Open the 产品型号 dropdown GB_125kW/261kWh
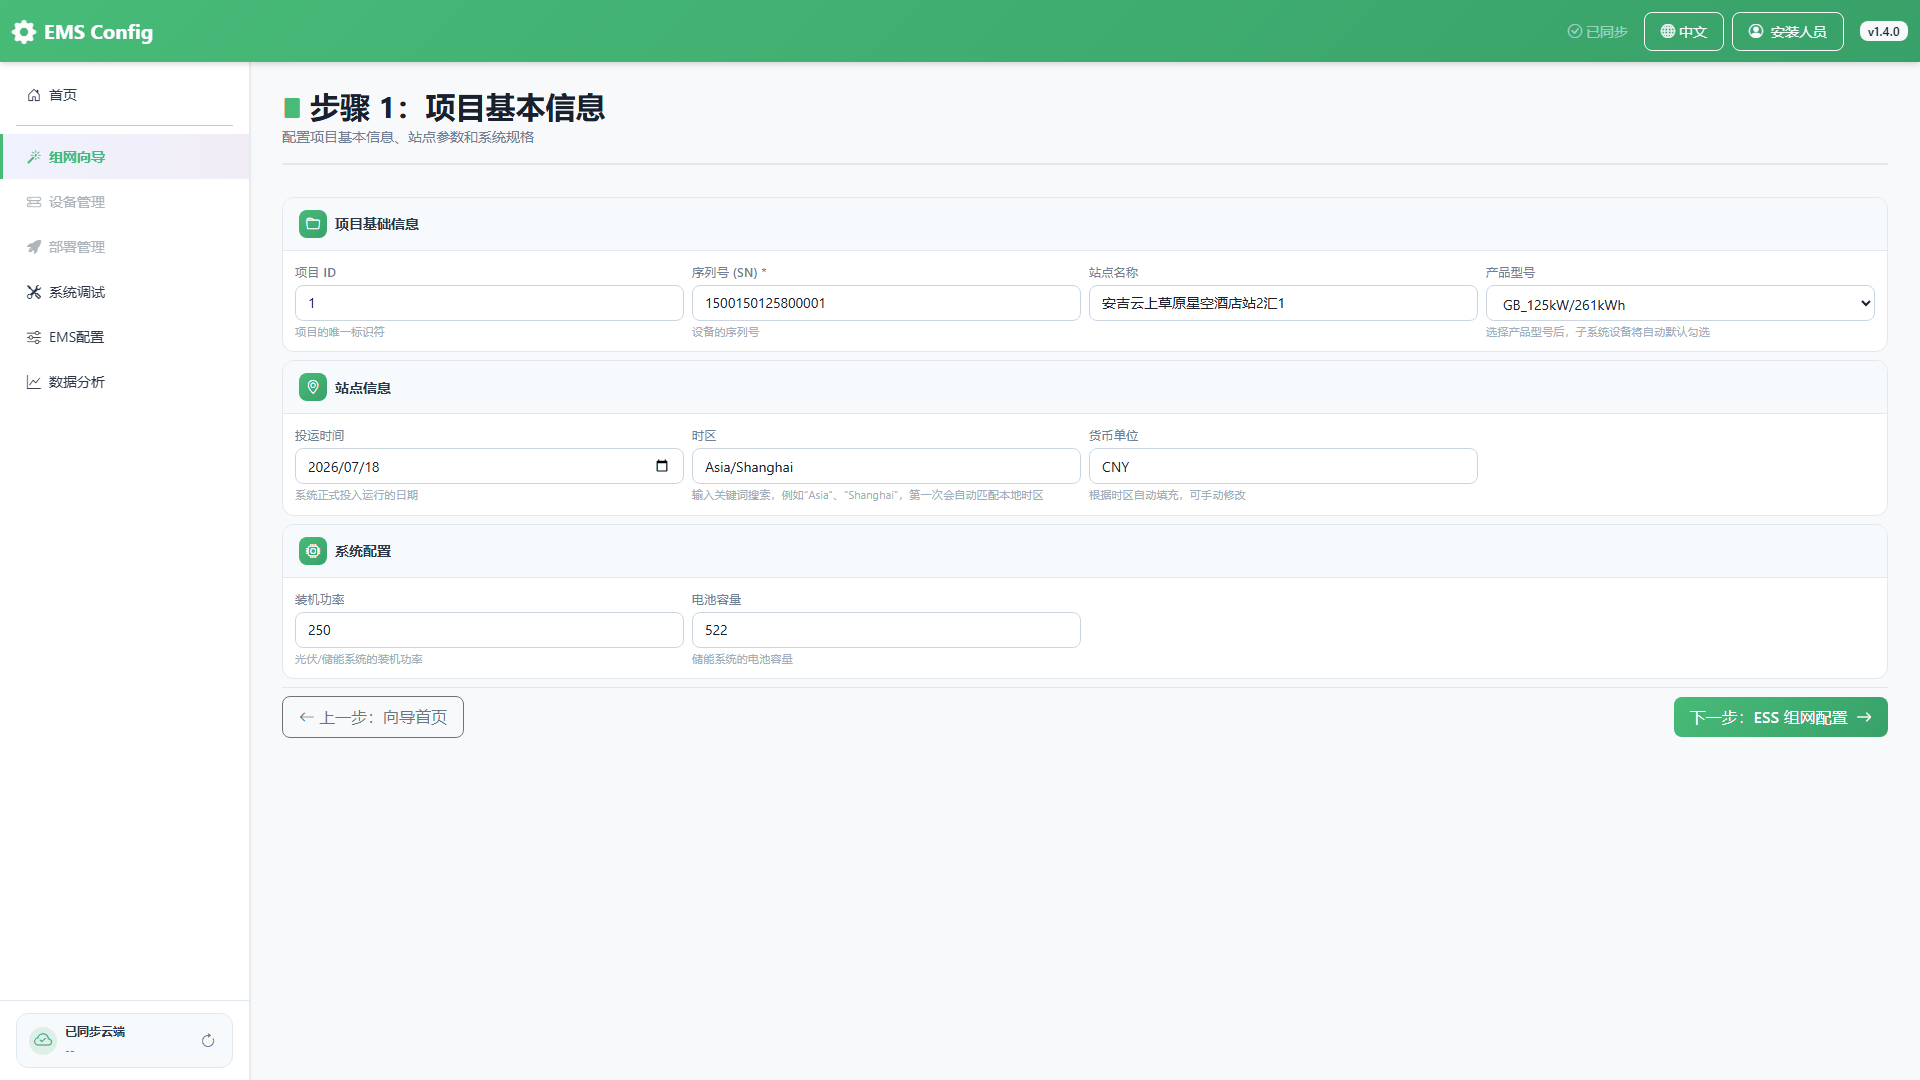This screenshot has width=1920, height=1080. pos(1680,304)
